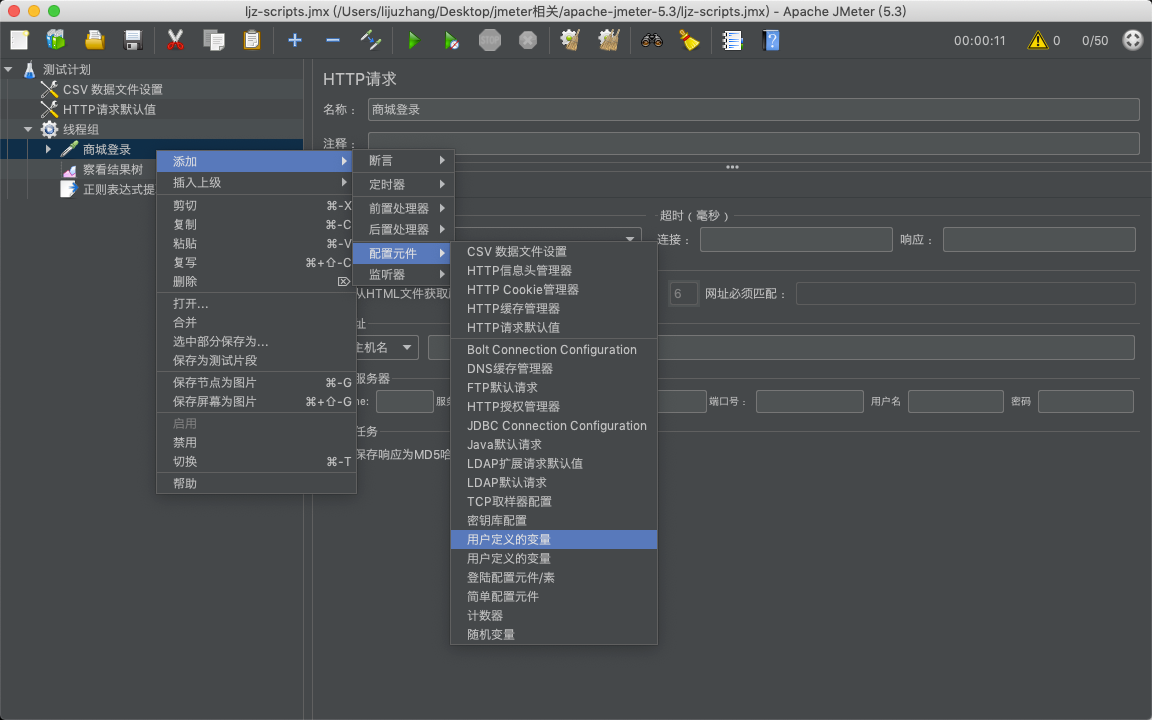Click the Open file folder icon
Image resolution: width=1152 pixels, height=720 pixels.
coord(94,40)
